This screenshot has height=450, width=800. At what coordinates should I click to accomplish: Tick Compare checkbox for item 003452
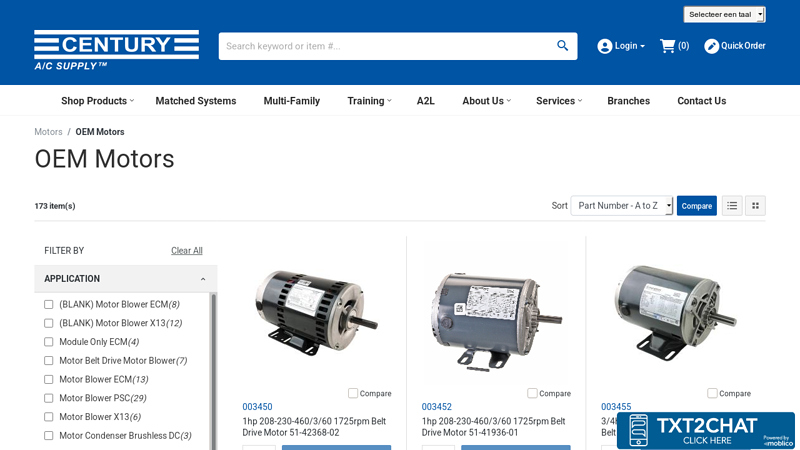[x=532, y=393]
